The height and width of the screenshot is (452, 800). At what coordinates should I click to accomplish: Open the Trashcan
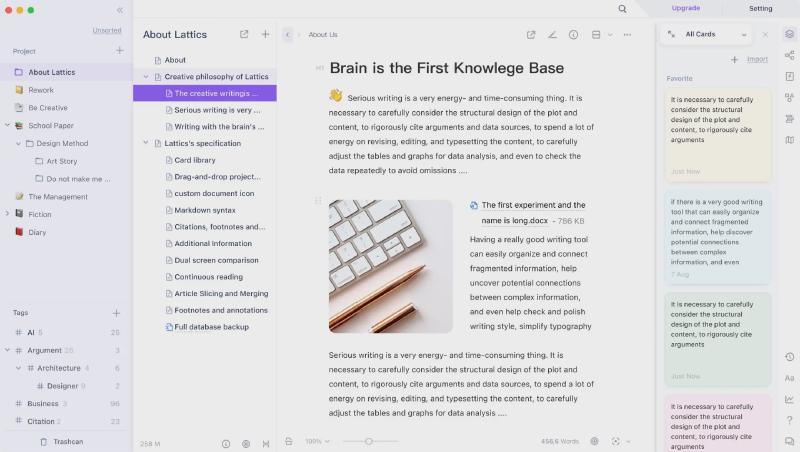[68, 441]
